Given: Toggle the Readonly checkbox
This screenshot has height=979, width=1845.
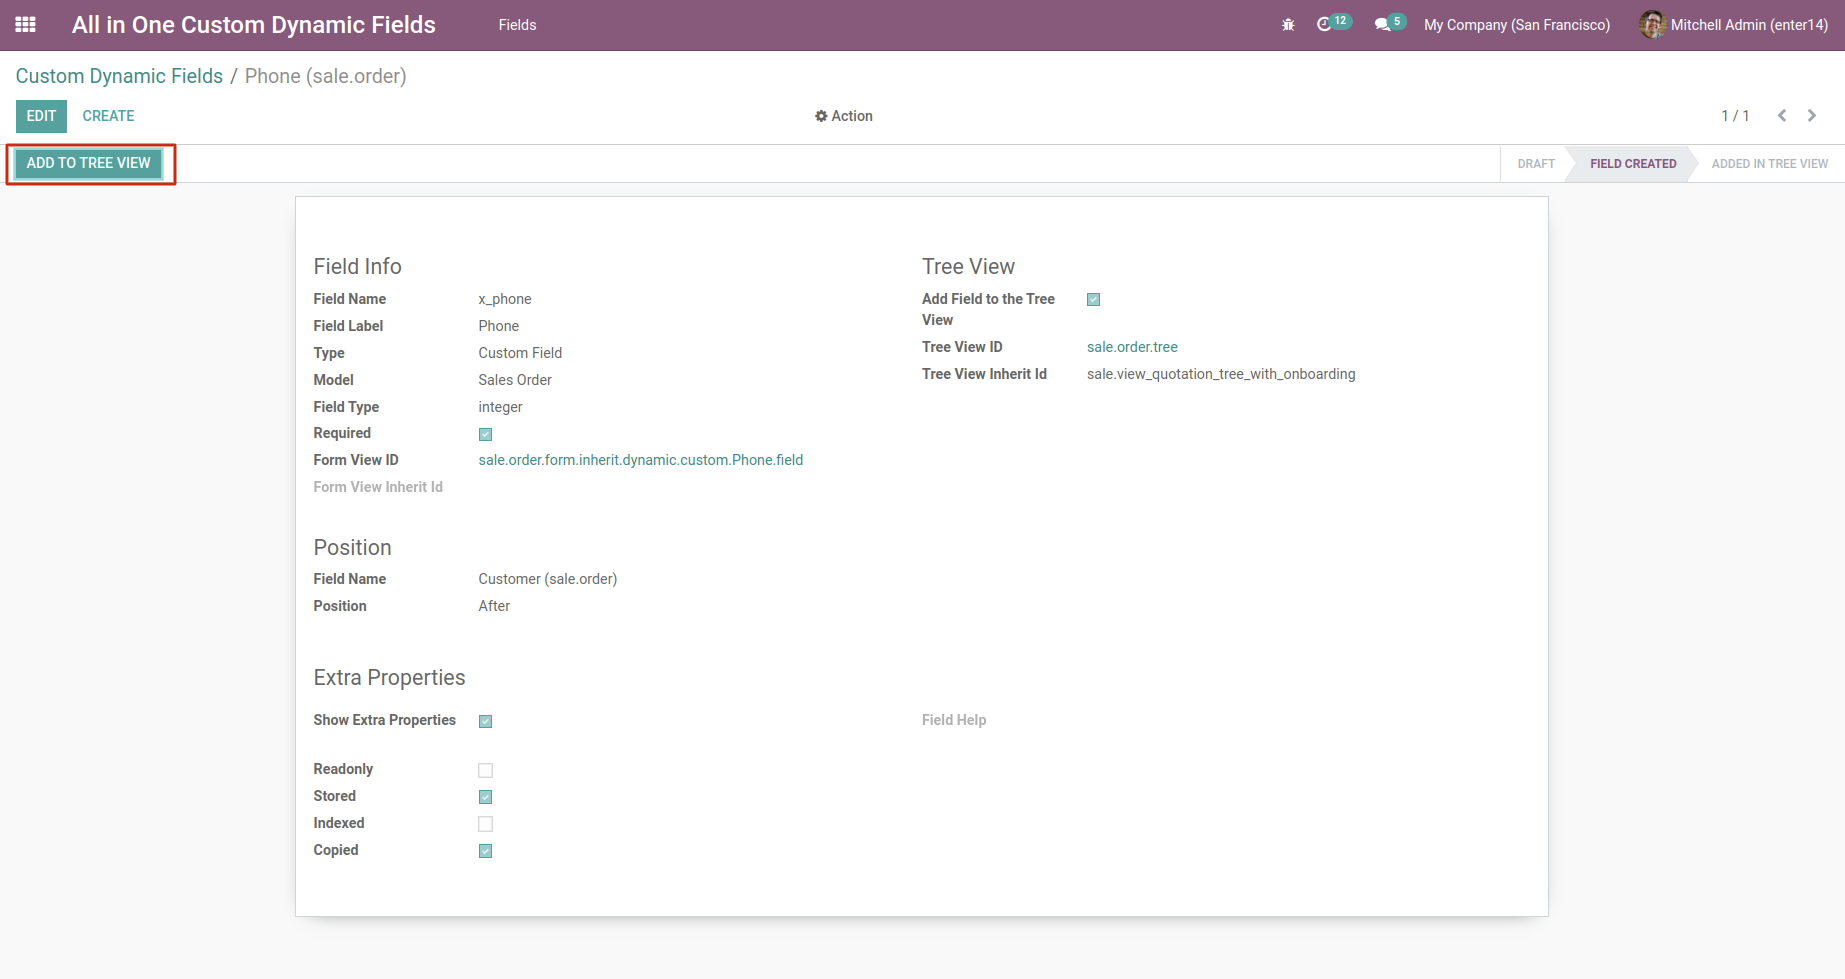Looking at the screenshot, I should coord(485,770).
